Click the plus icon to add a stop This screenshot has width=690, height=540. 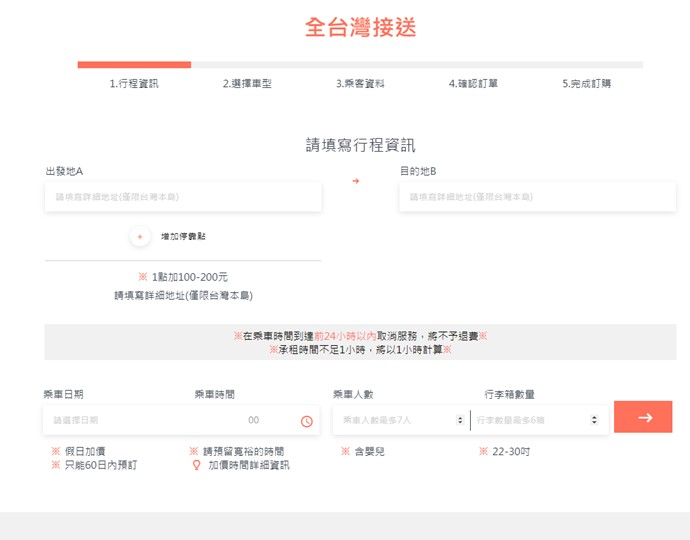(140, 237)
